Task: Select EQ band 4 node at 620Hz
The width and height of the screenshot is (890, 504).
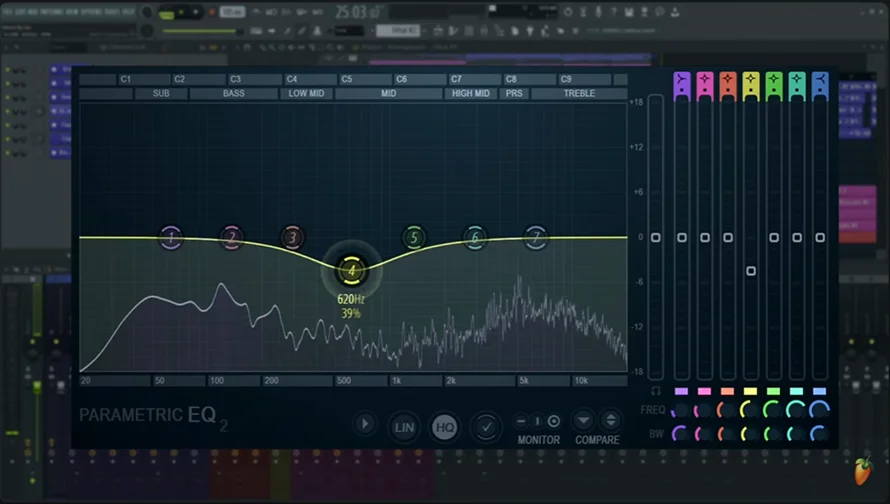Action: [x=351, y=271]
